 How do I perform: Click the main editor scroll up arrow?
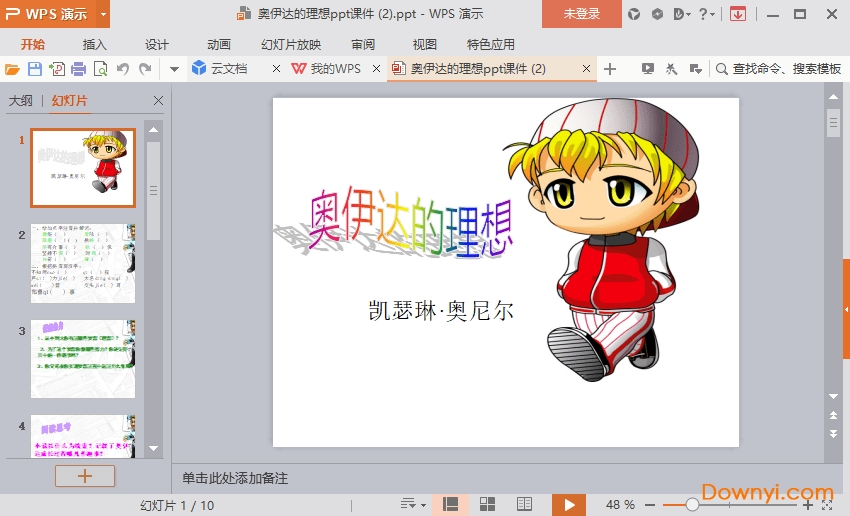click(833, 96)
